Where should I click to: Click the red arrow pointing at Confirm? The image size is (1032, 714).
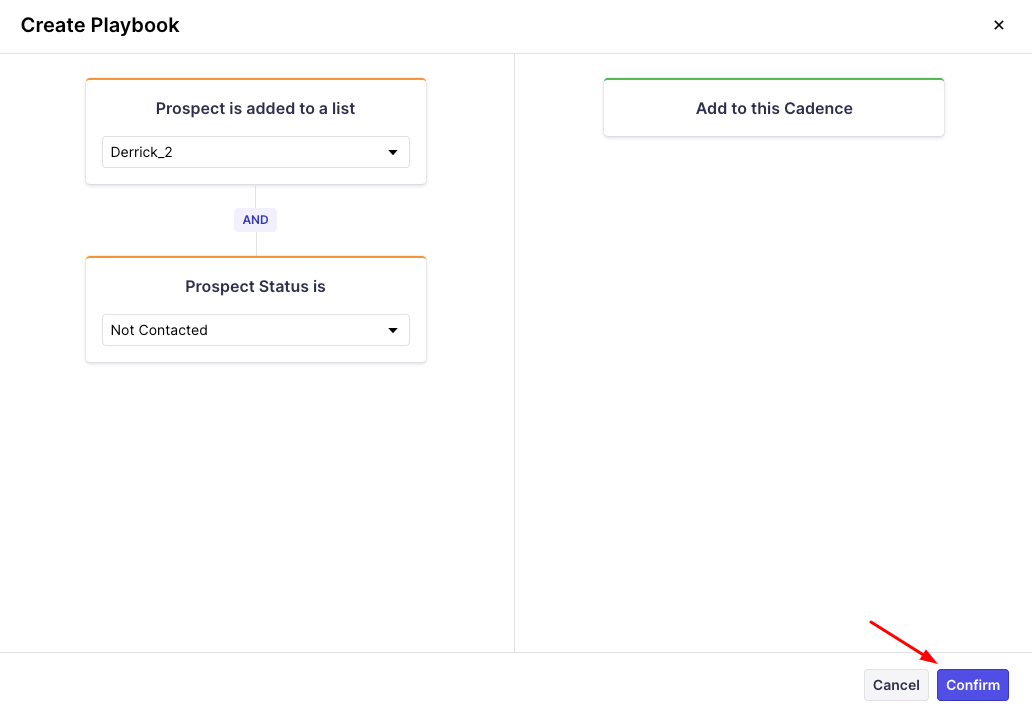[x=903, y=642]
